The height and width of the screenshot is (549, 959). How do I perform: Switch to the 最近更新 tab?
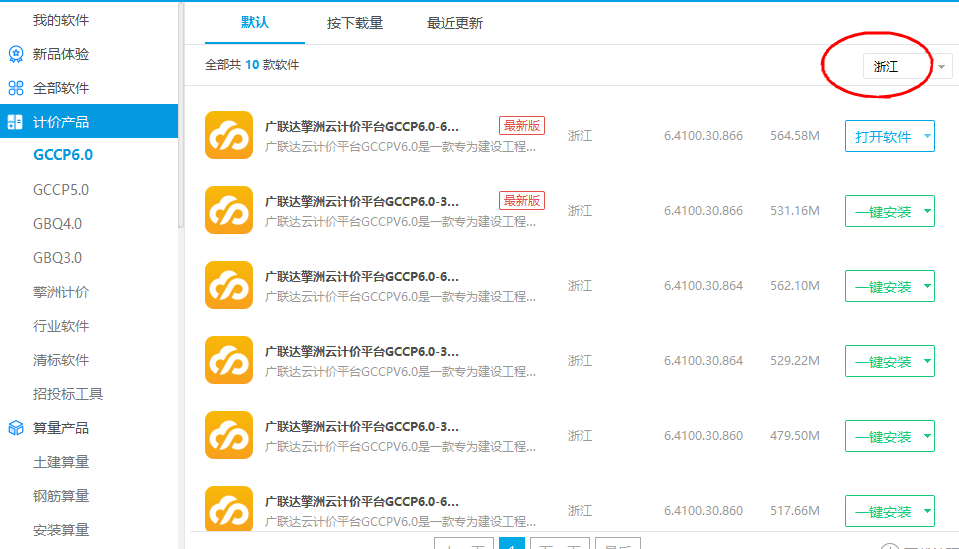click(454, 23)
